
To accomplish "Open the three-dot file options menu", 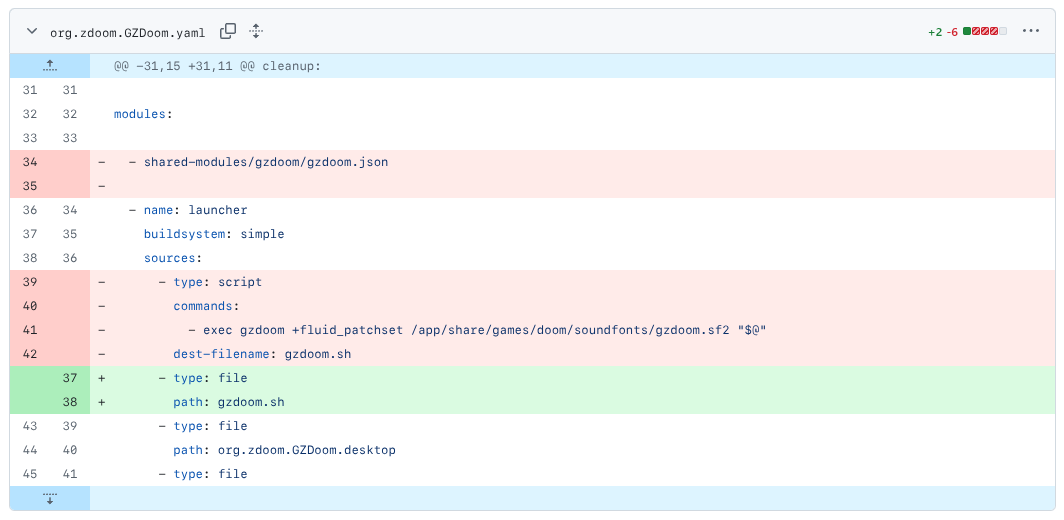I will point(1031,31).
